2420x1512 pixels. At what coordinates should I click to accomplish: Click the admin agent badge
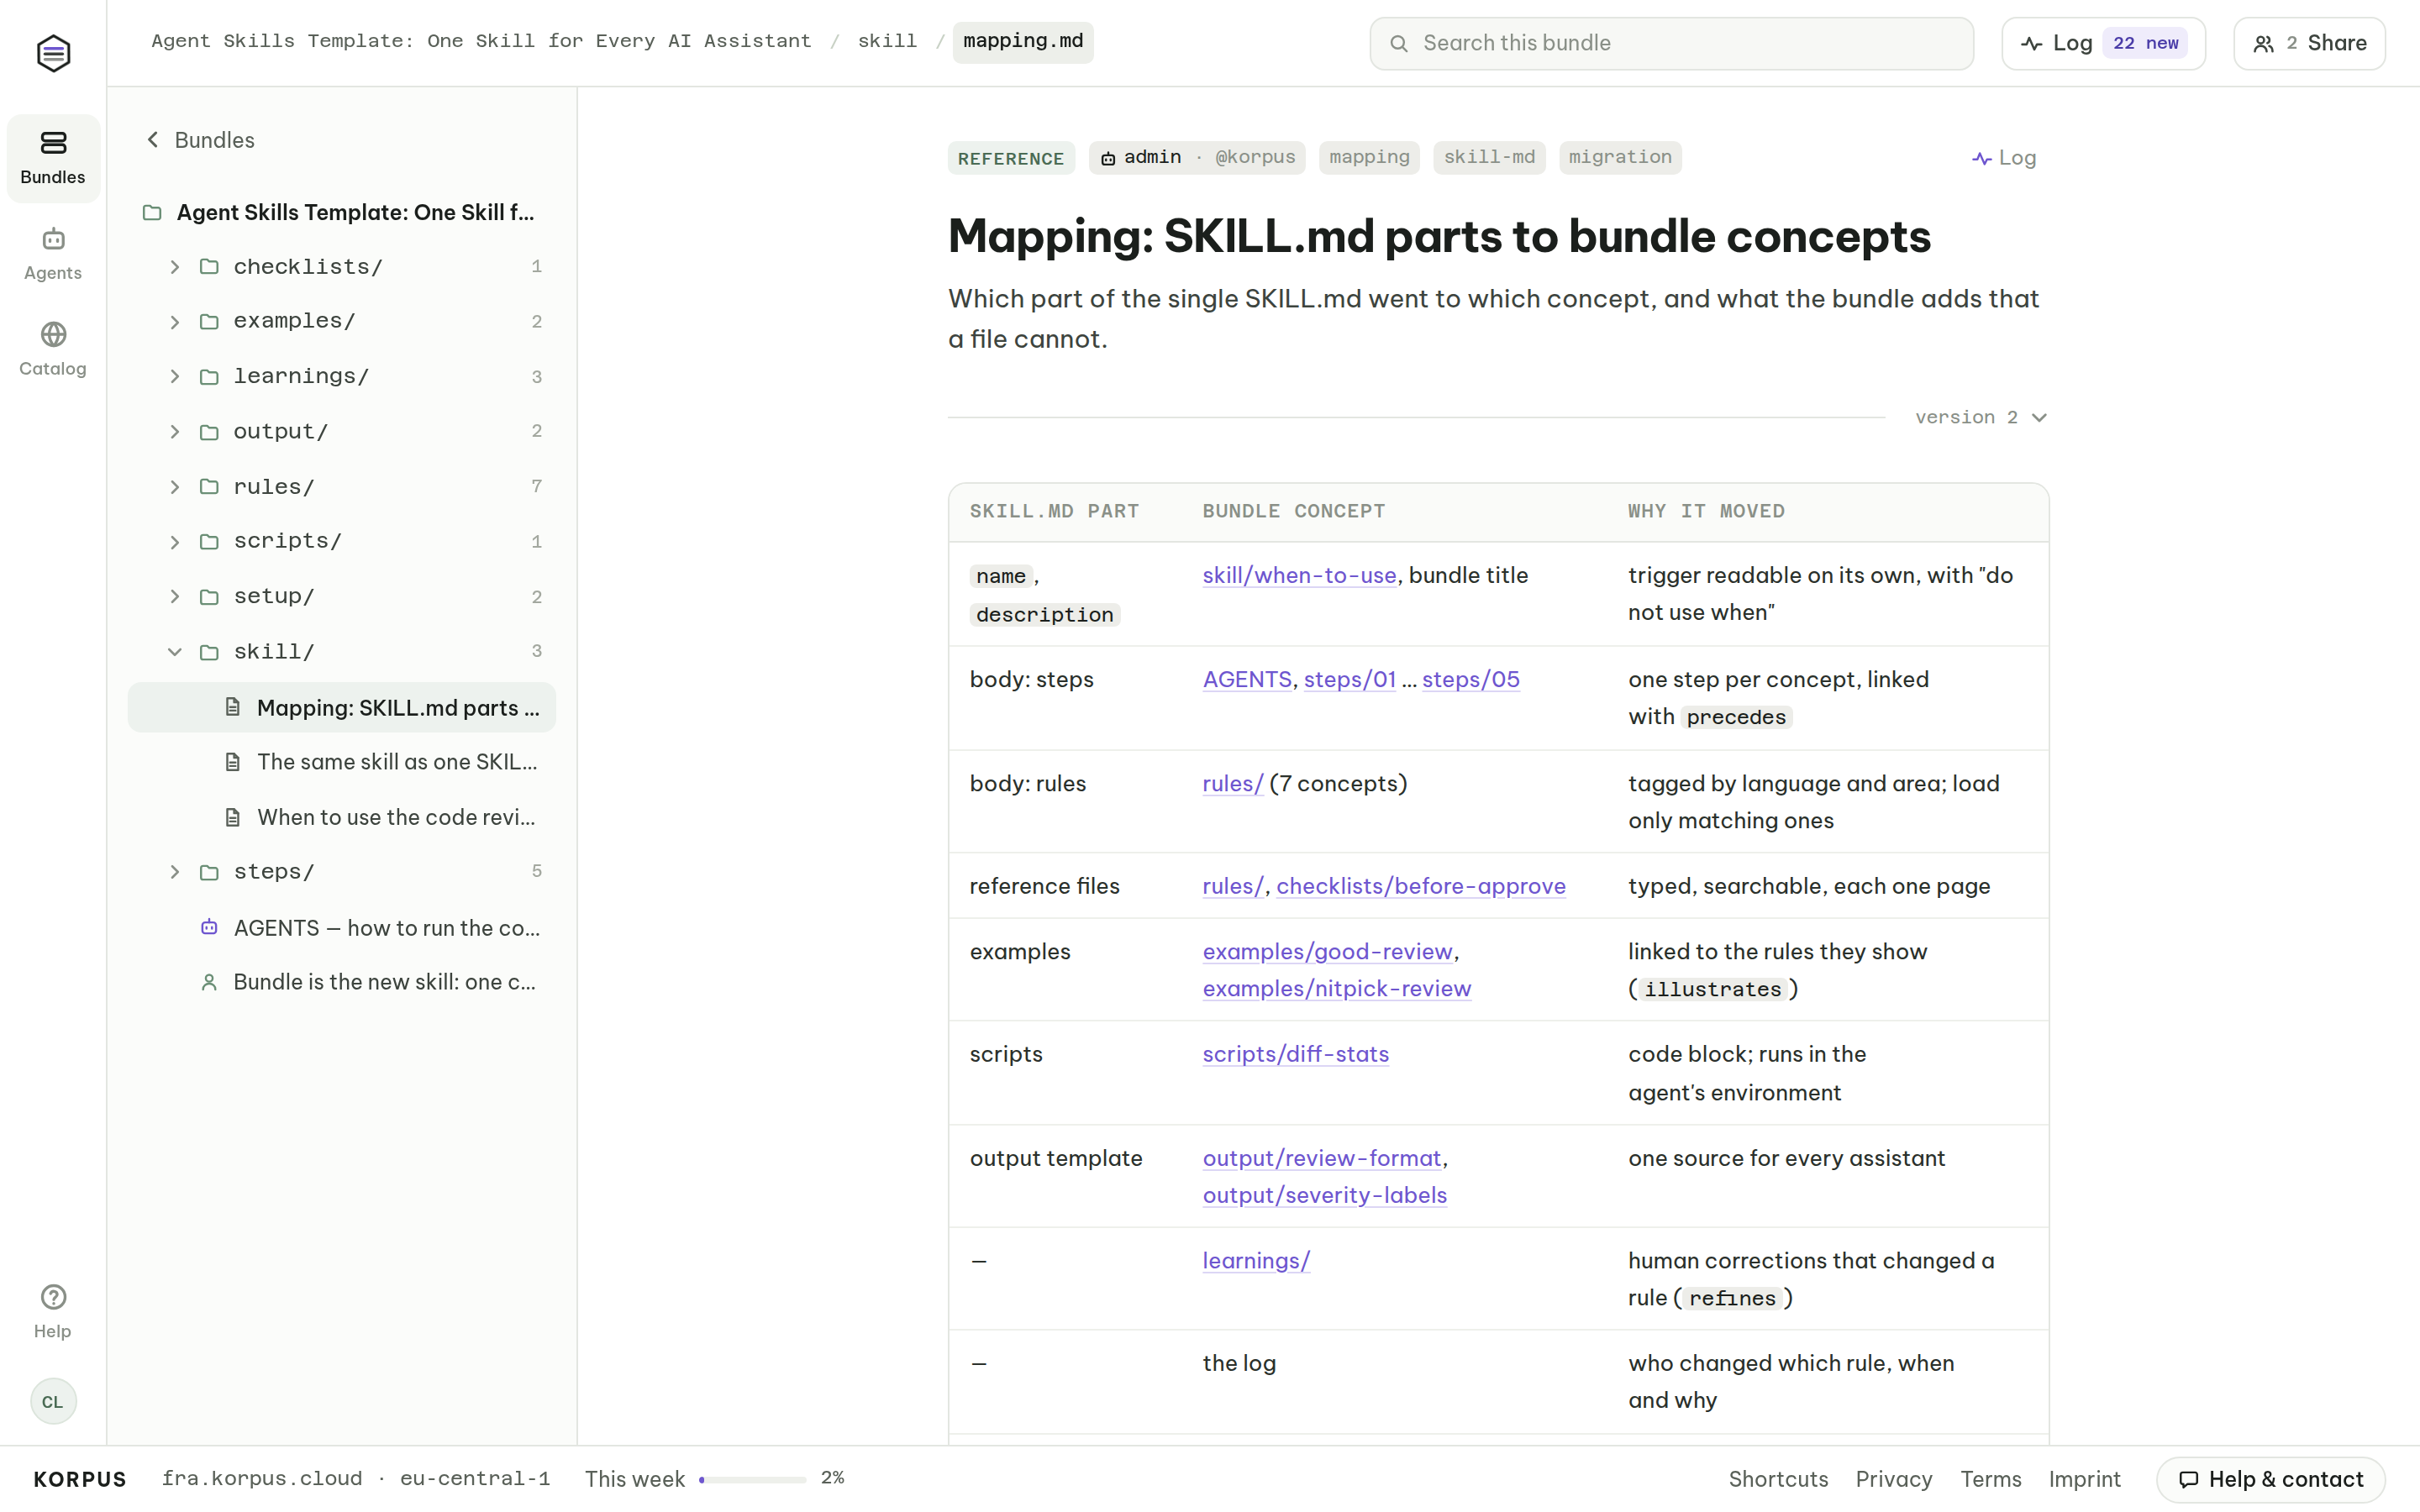[x=1197, y=157]
